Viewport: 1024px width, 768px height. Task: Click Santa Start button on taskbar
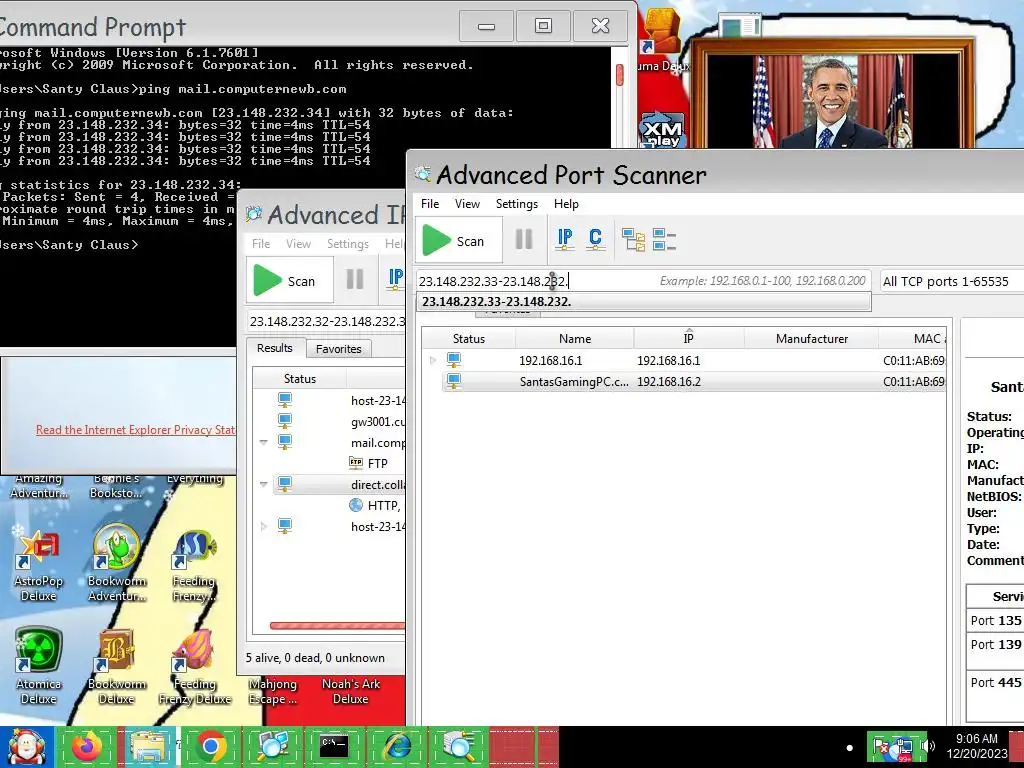pyautogui.click(x=26, y=746)
